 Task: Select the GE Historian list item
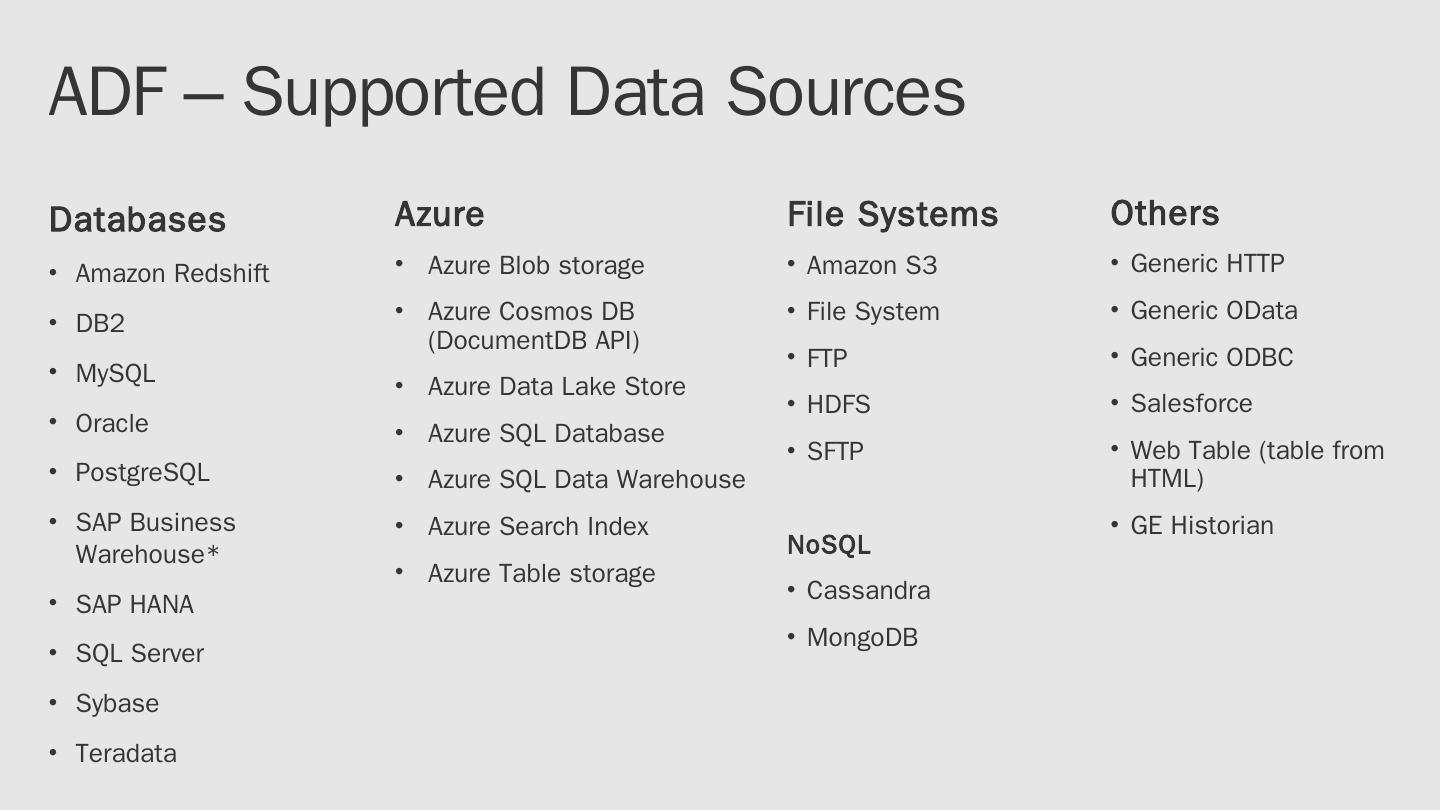click(1201, 525)
